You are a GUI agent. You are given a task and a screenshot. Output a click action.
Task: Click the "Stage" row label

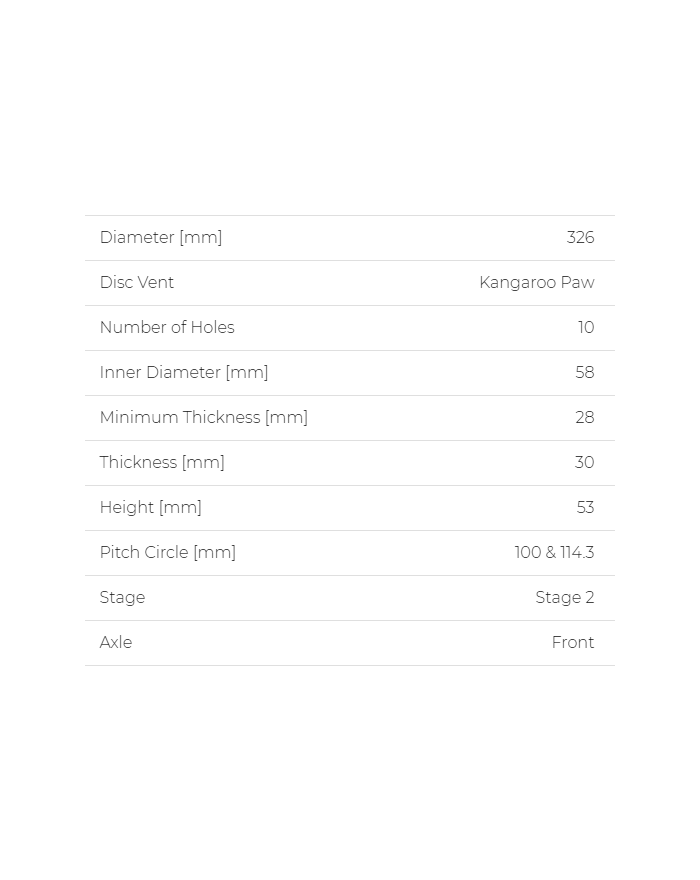[122, 598]
